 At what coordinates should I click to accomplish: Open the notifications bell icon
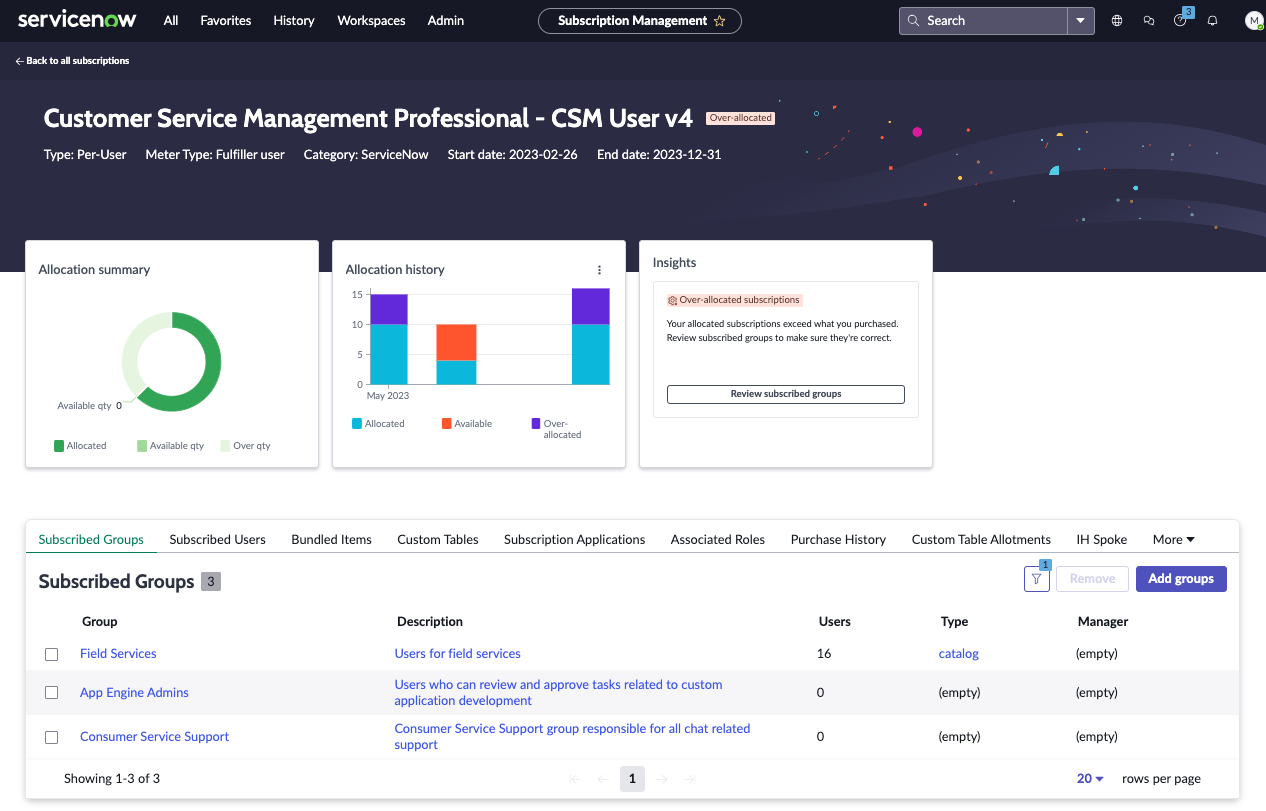1212,20
